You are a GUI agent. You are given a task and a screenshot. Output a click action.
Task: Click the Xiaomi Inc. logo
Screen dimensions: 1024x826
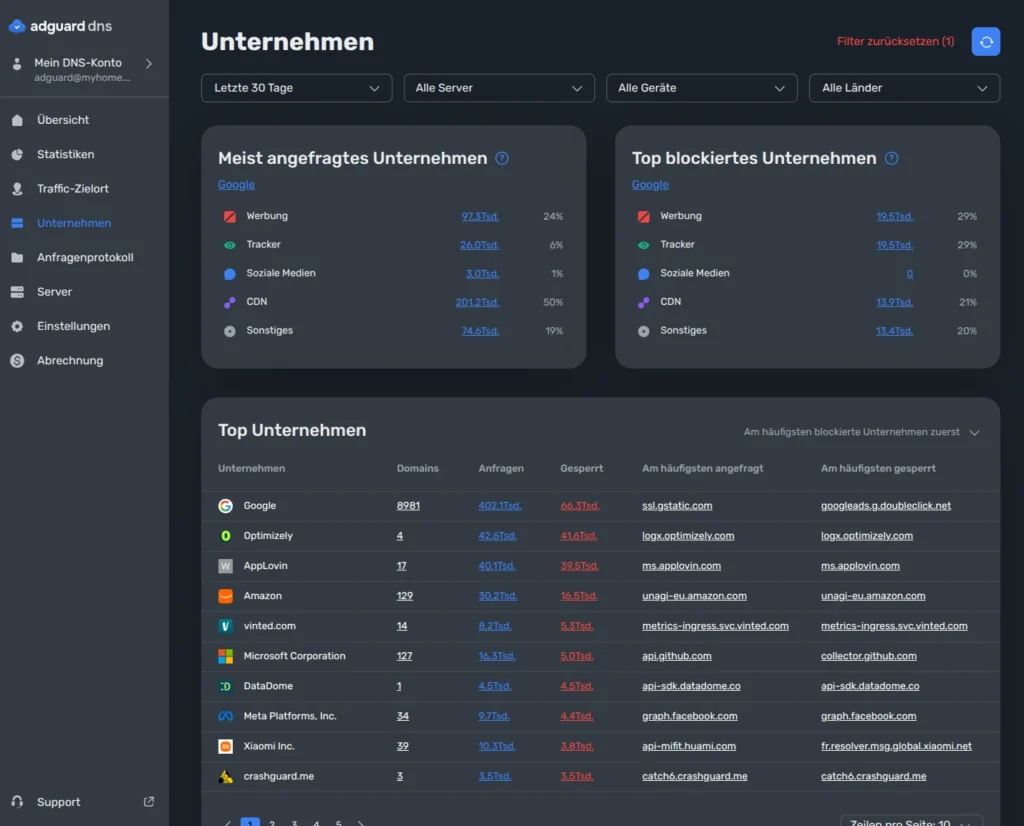(x=225, y=746)
